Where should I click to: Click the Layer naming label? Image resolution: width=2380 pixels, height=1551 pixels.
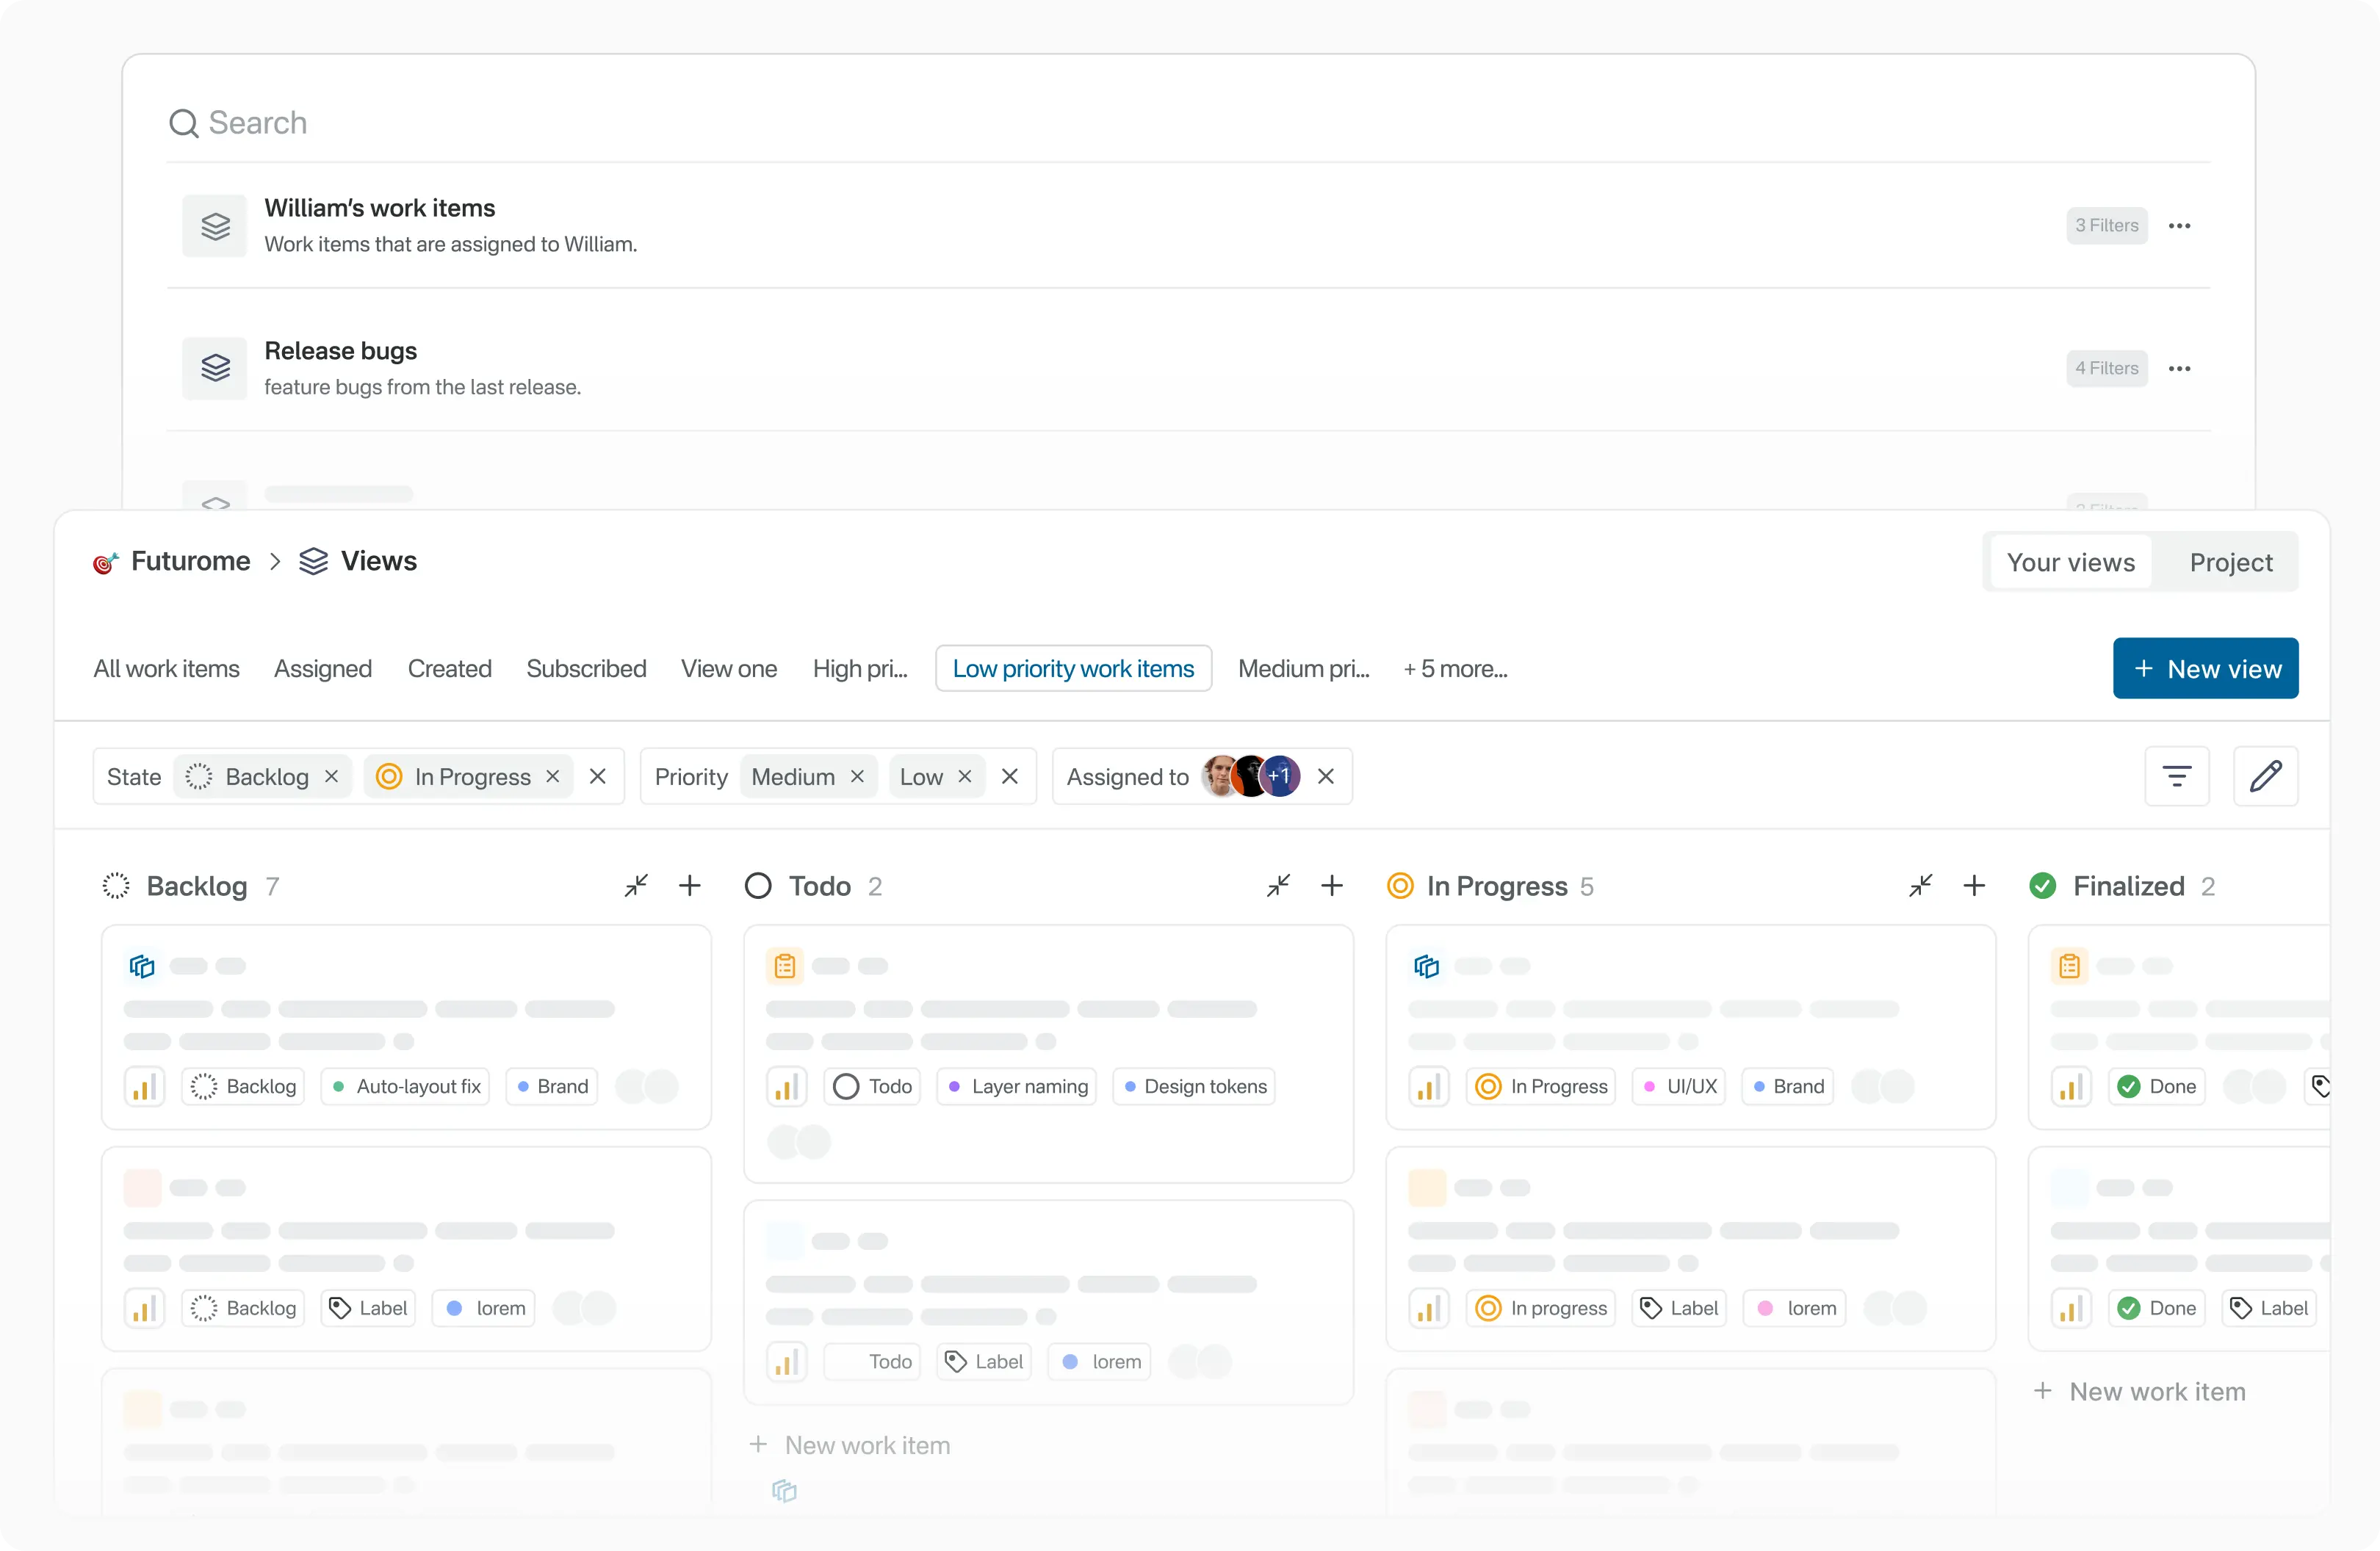click(x=1017, y=1087)
